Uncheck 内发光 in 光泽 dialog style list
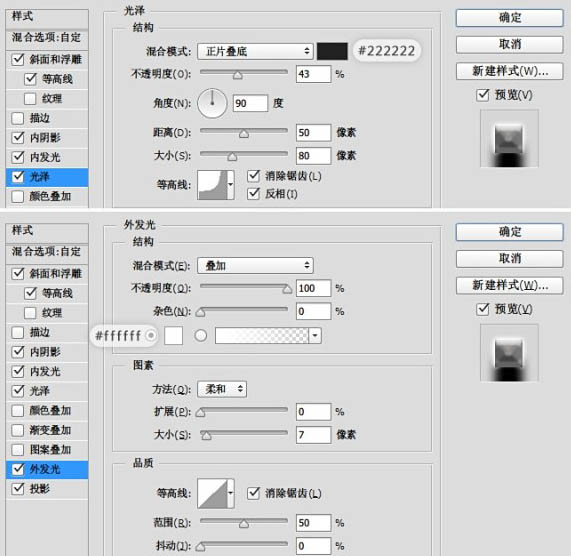The width and height of the screenshot is (571, 556). (17, 157)
